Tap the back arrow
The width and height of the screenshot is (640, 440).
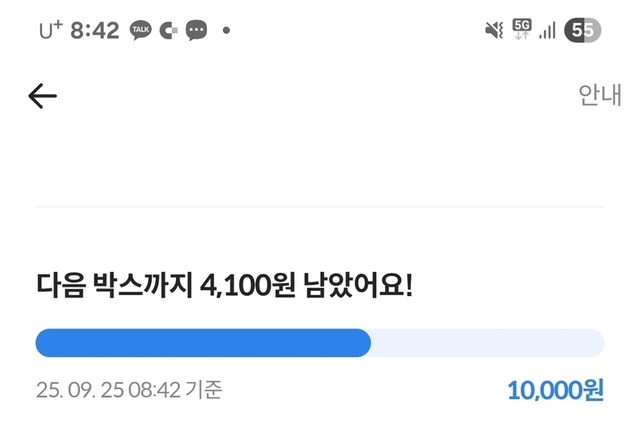pos(43,96)
